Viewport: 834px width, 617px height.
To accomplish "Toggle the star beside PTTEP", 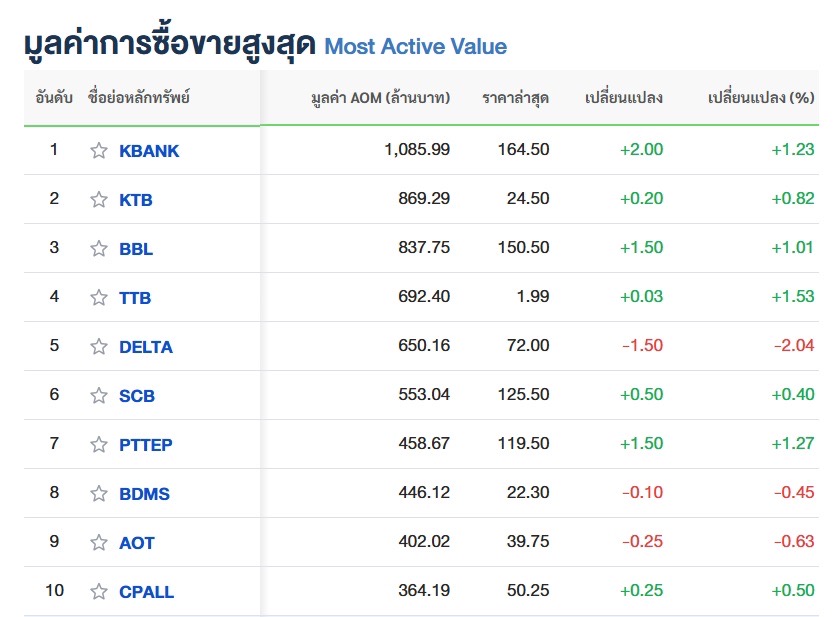I will click(x=98, y=445).
